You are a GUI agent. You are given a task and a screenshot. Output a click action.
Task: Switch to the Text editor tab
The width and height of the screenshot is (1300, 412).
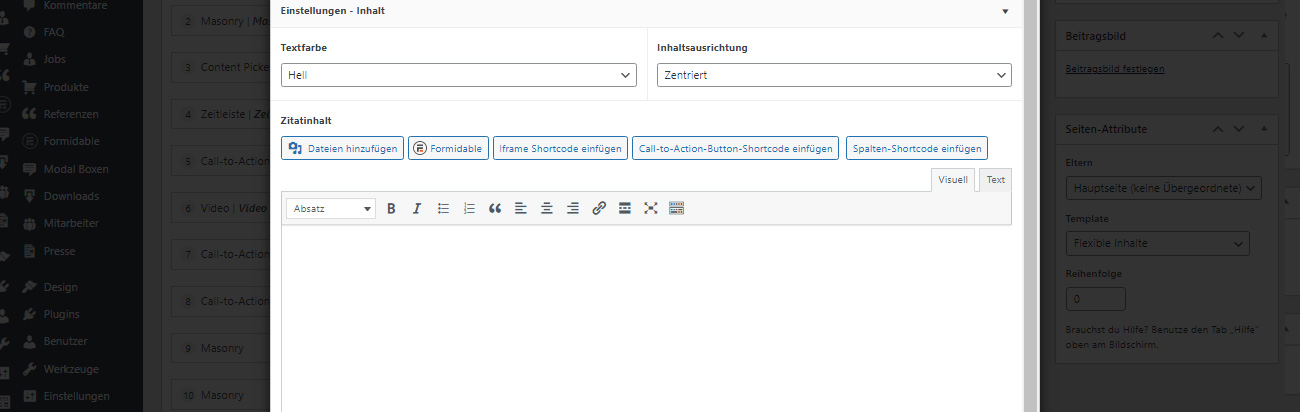[995, 180]
